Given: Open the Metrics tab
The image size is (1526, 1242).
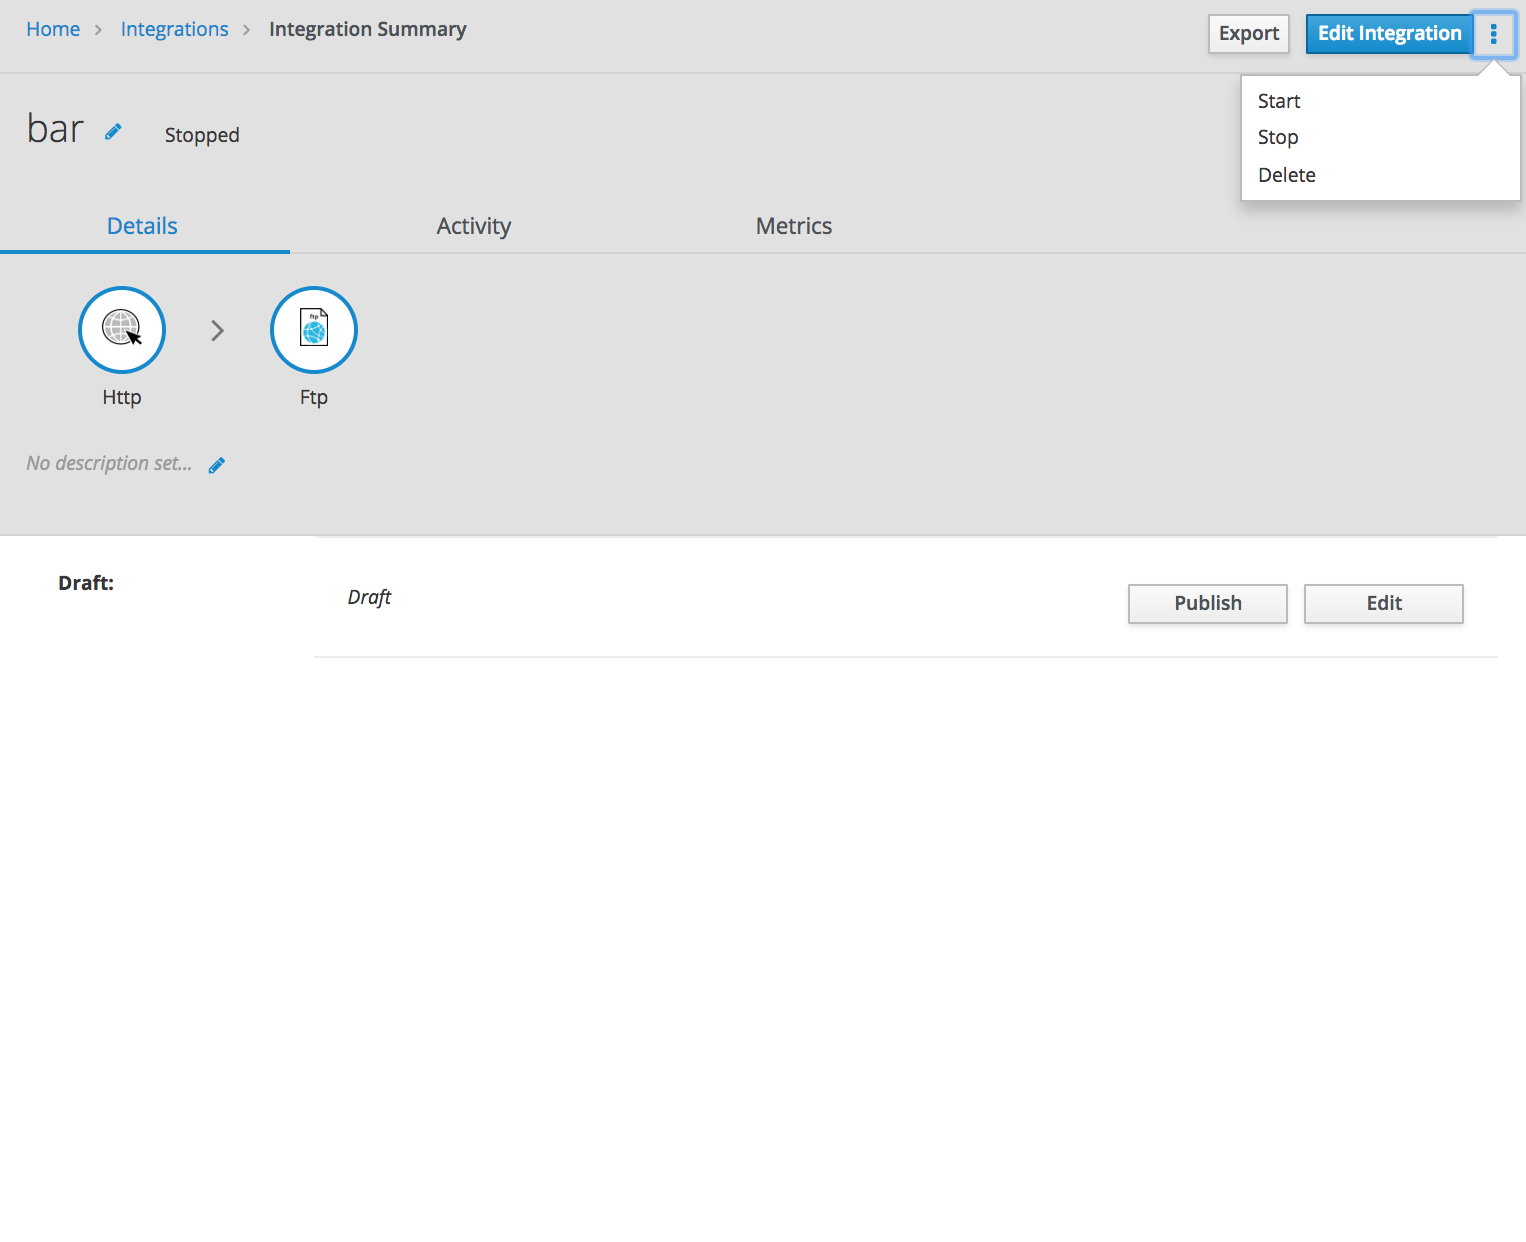Looking at the screenshot, I should [794, 226].
